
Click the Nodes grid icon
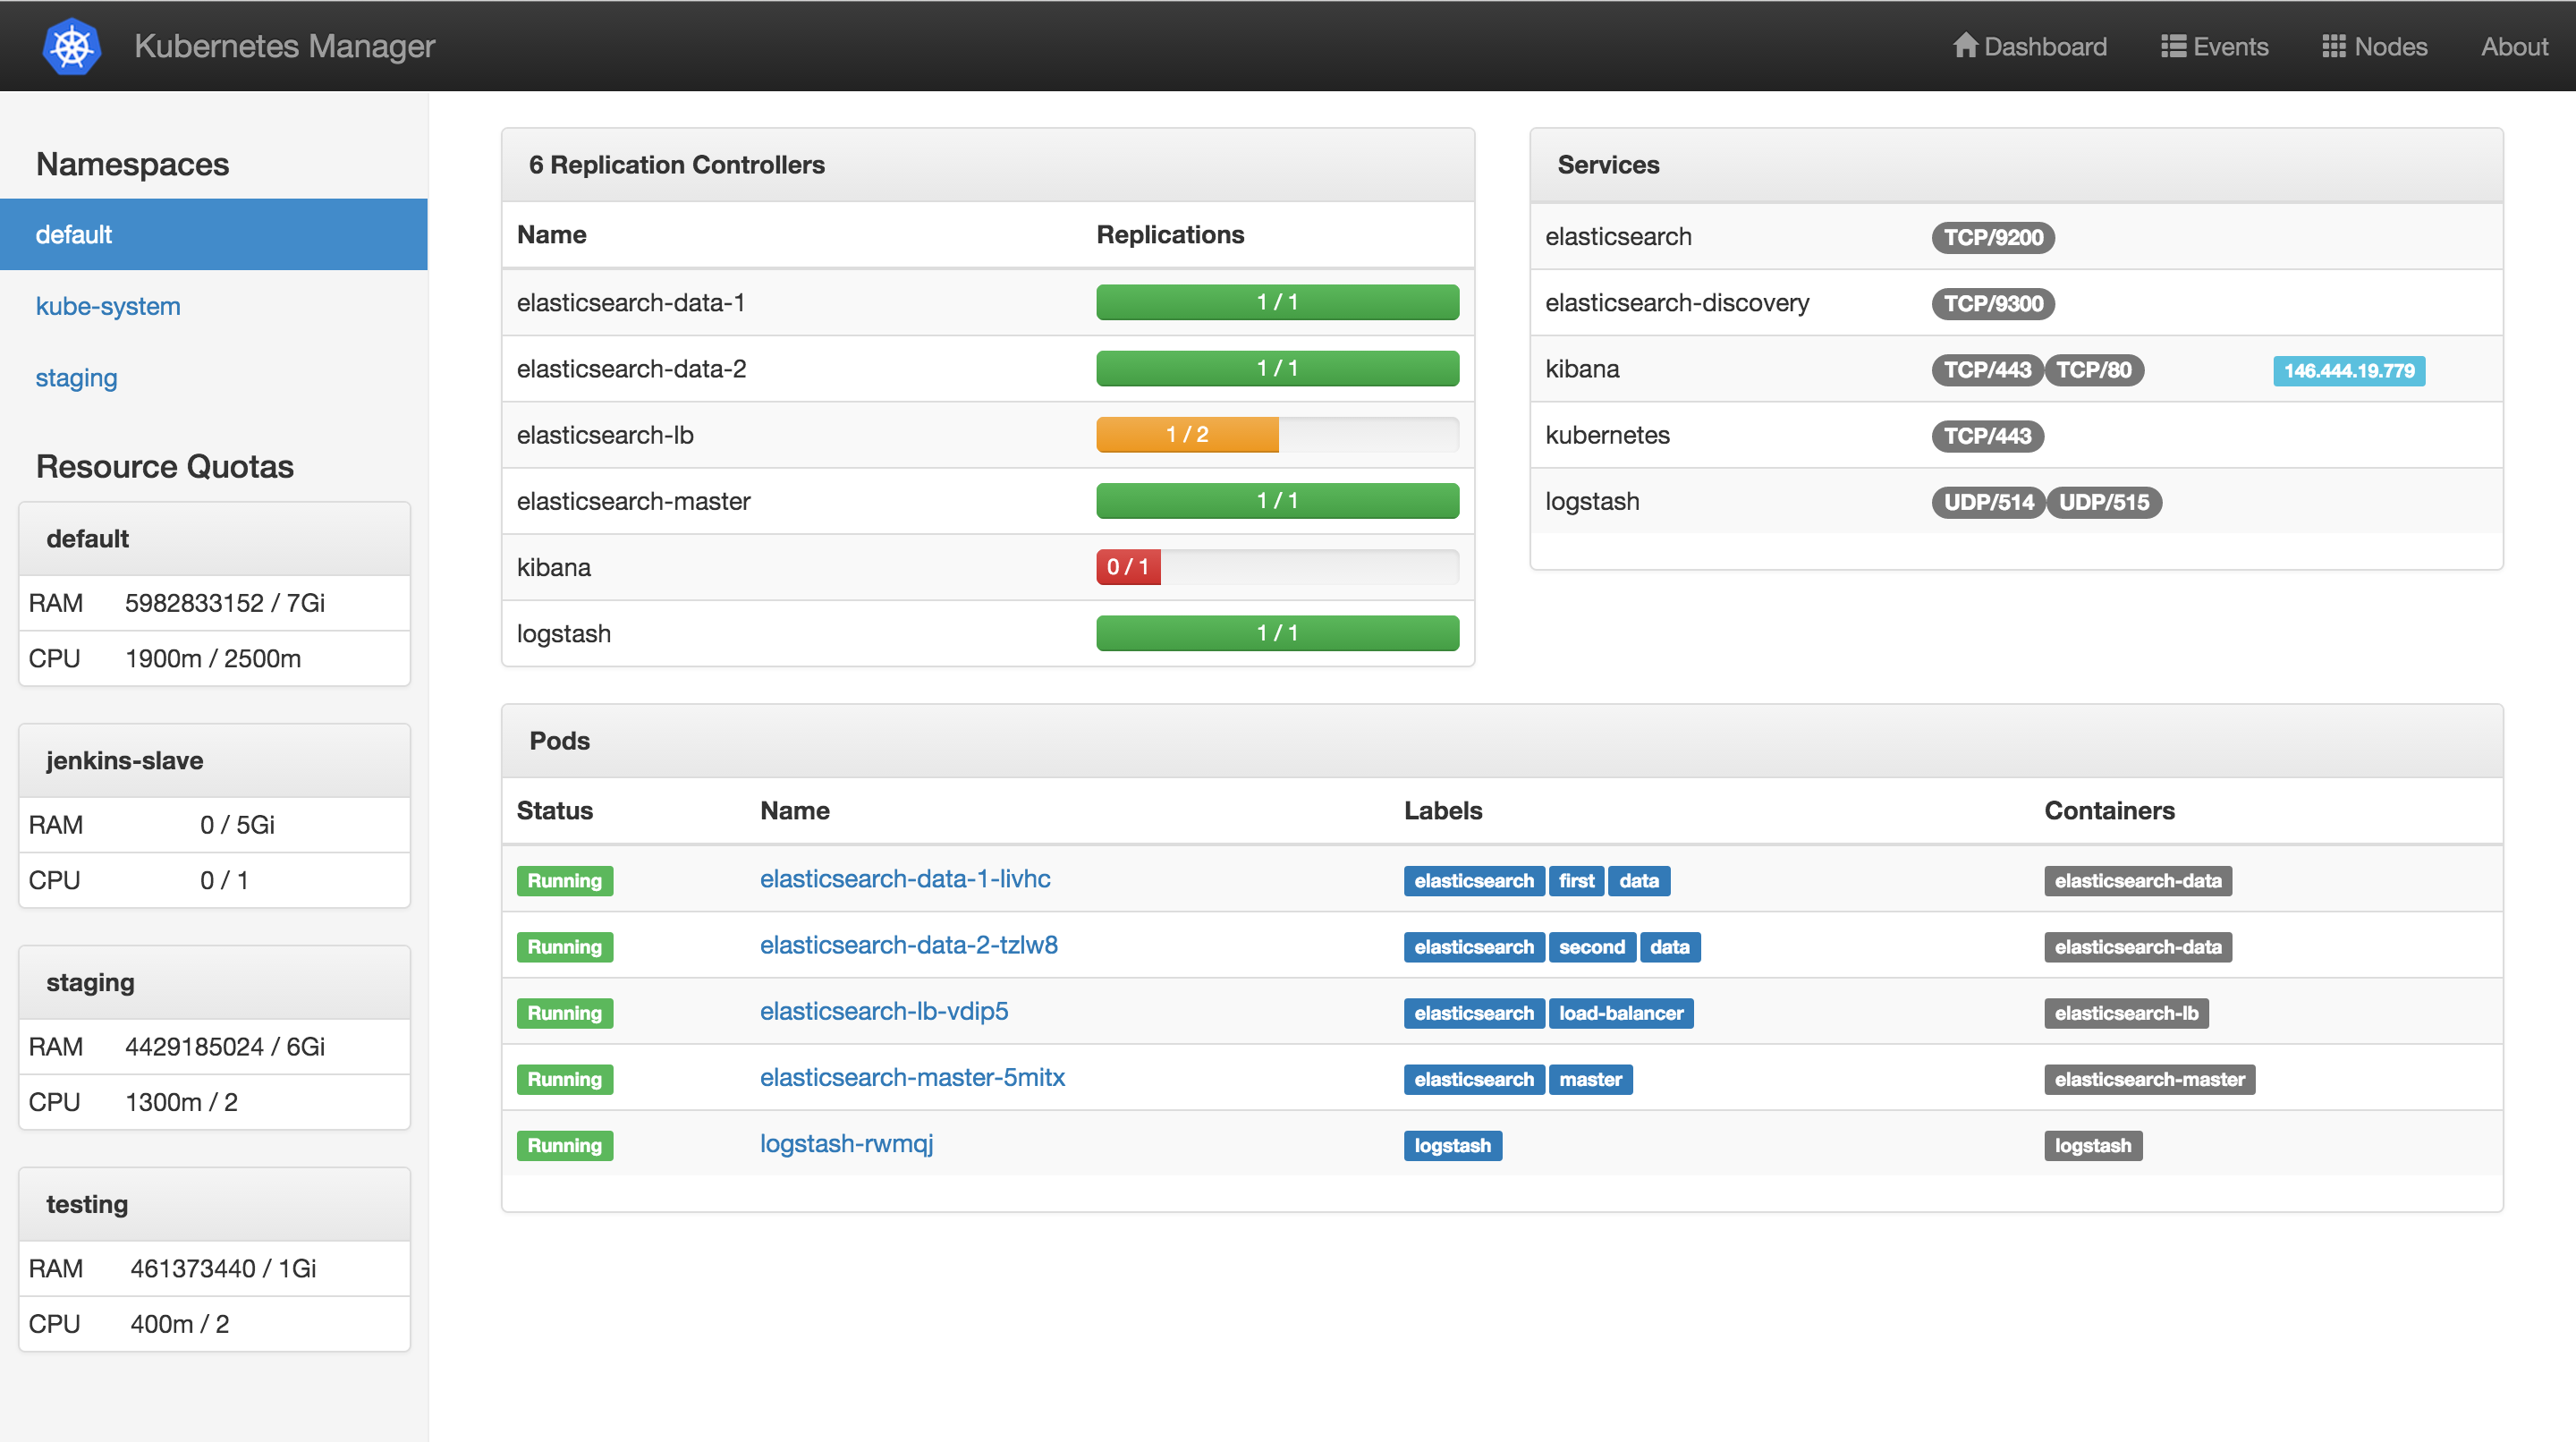tap(2333, 46)
